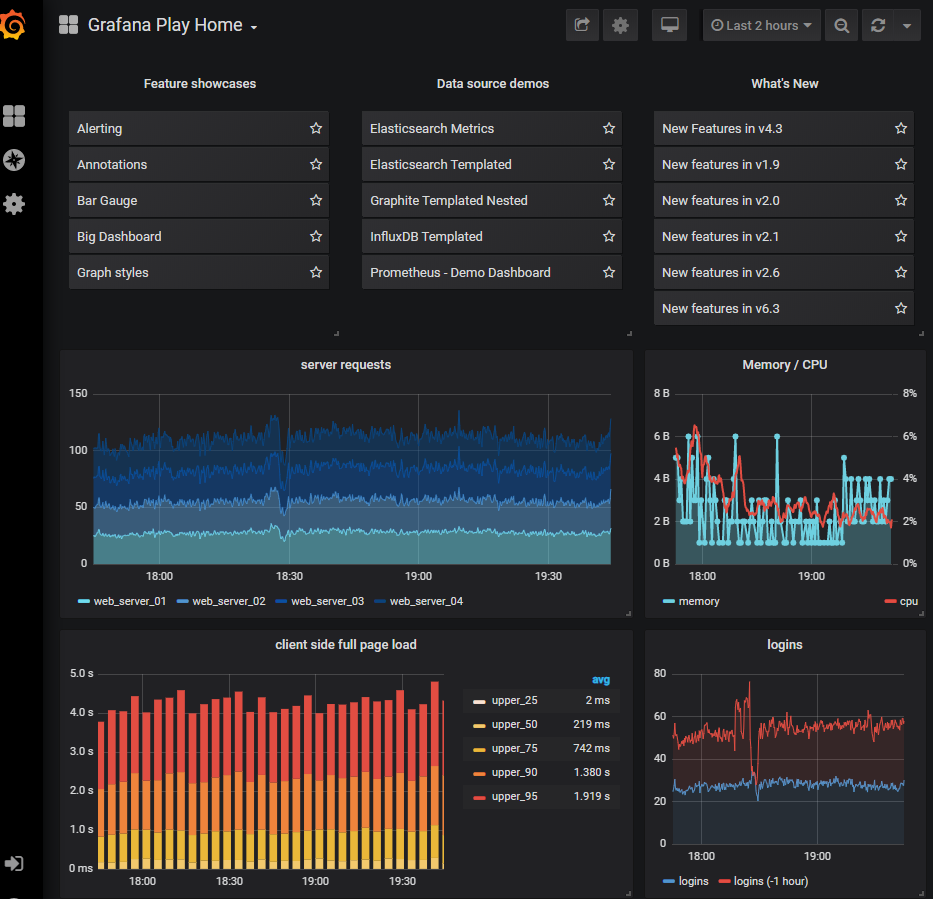Star the Elasticsearch Templated dashboard
This screenshot has width=933, height=899.
609,164
